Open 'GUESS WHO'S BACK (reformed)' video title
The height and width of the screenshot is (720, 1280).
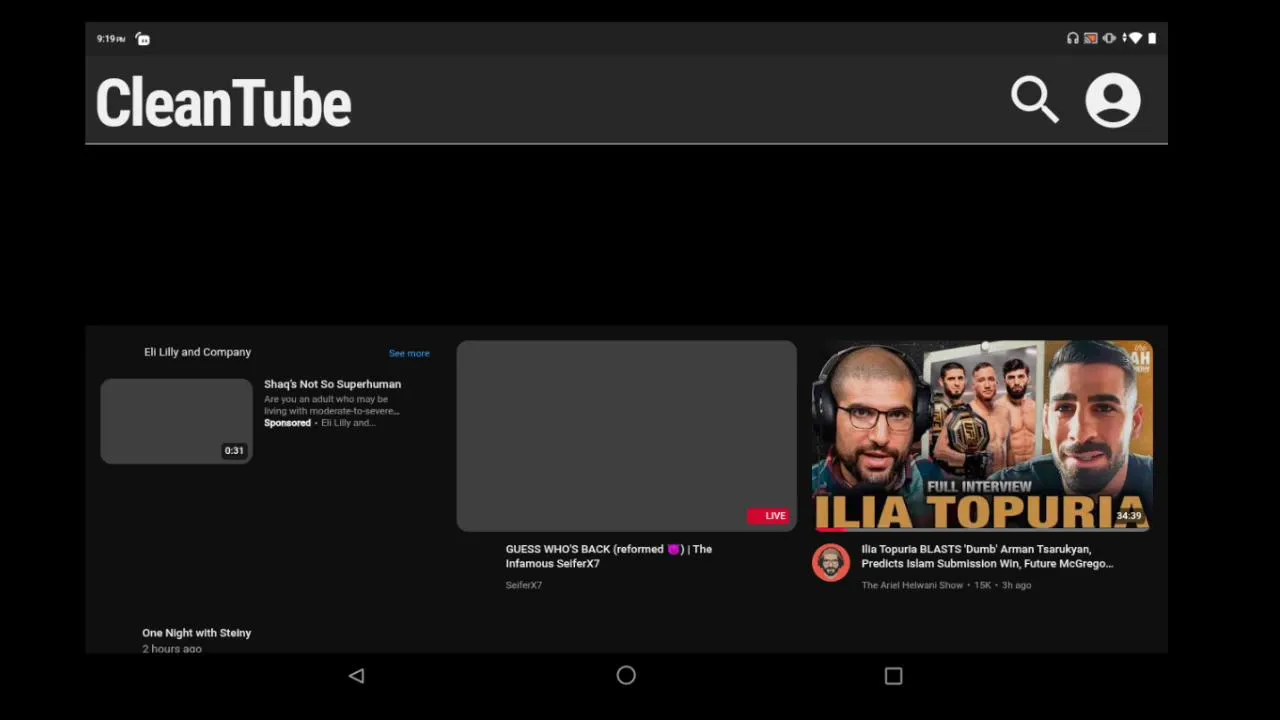click(609, 556)
